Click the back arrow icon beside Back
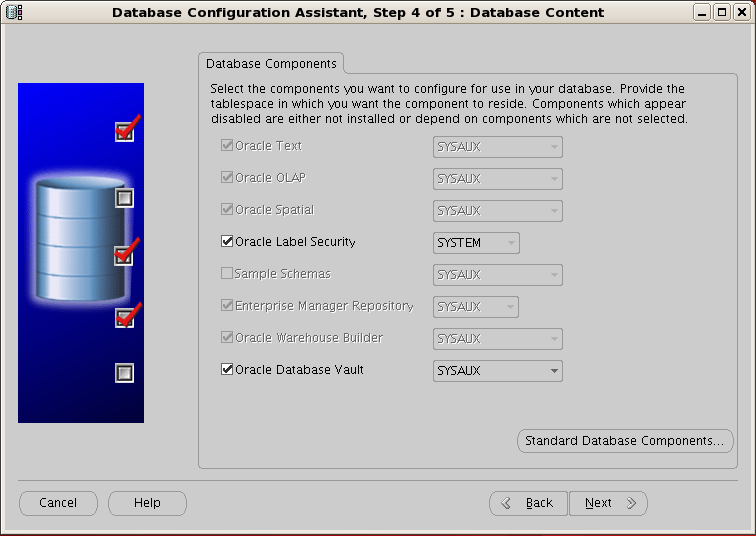Viewport: 756px width, 536px height. pyautogui.click(x=506, y=503)
